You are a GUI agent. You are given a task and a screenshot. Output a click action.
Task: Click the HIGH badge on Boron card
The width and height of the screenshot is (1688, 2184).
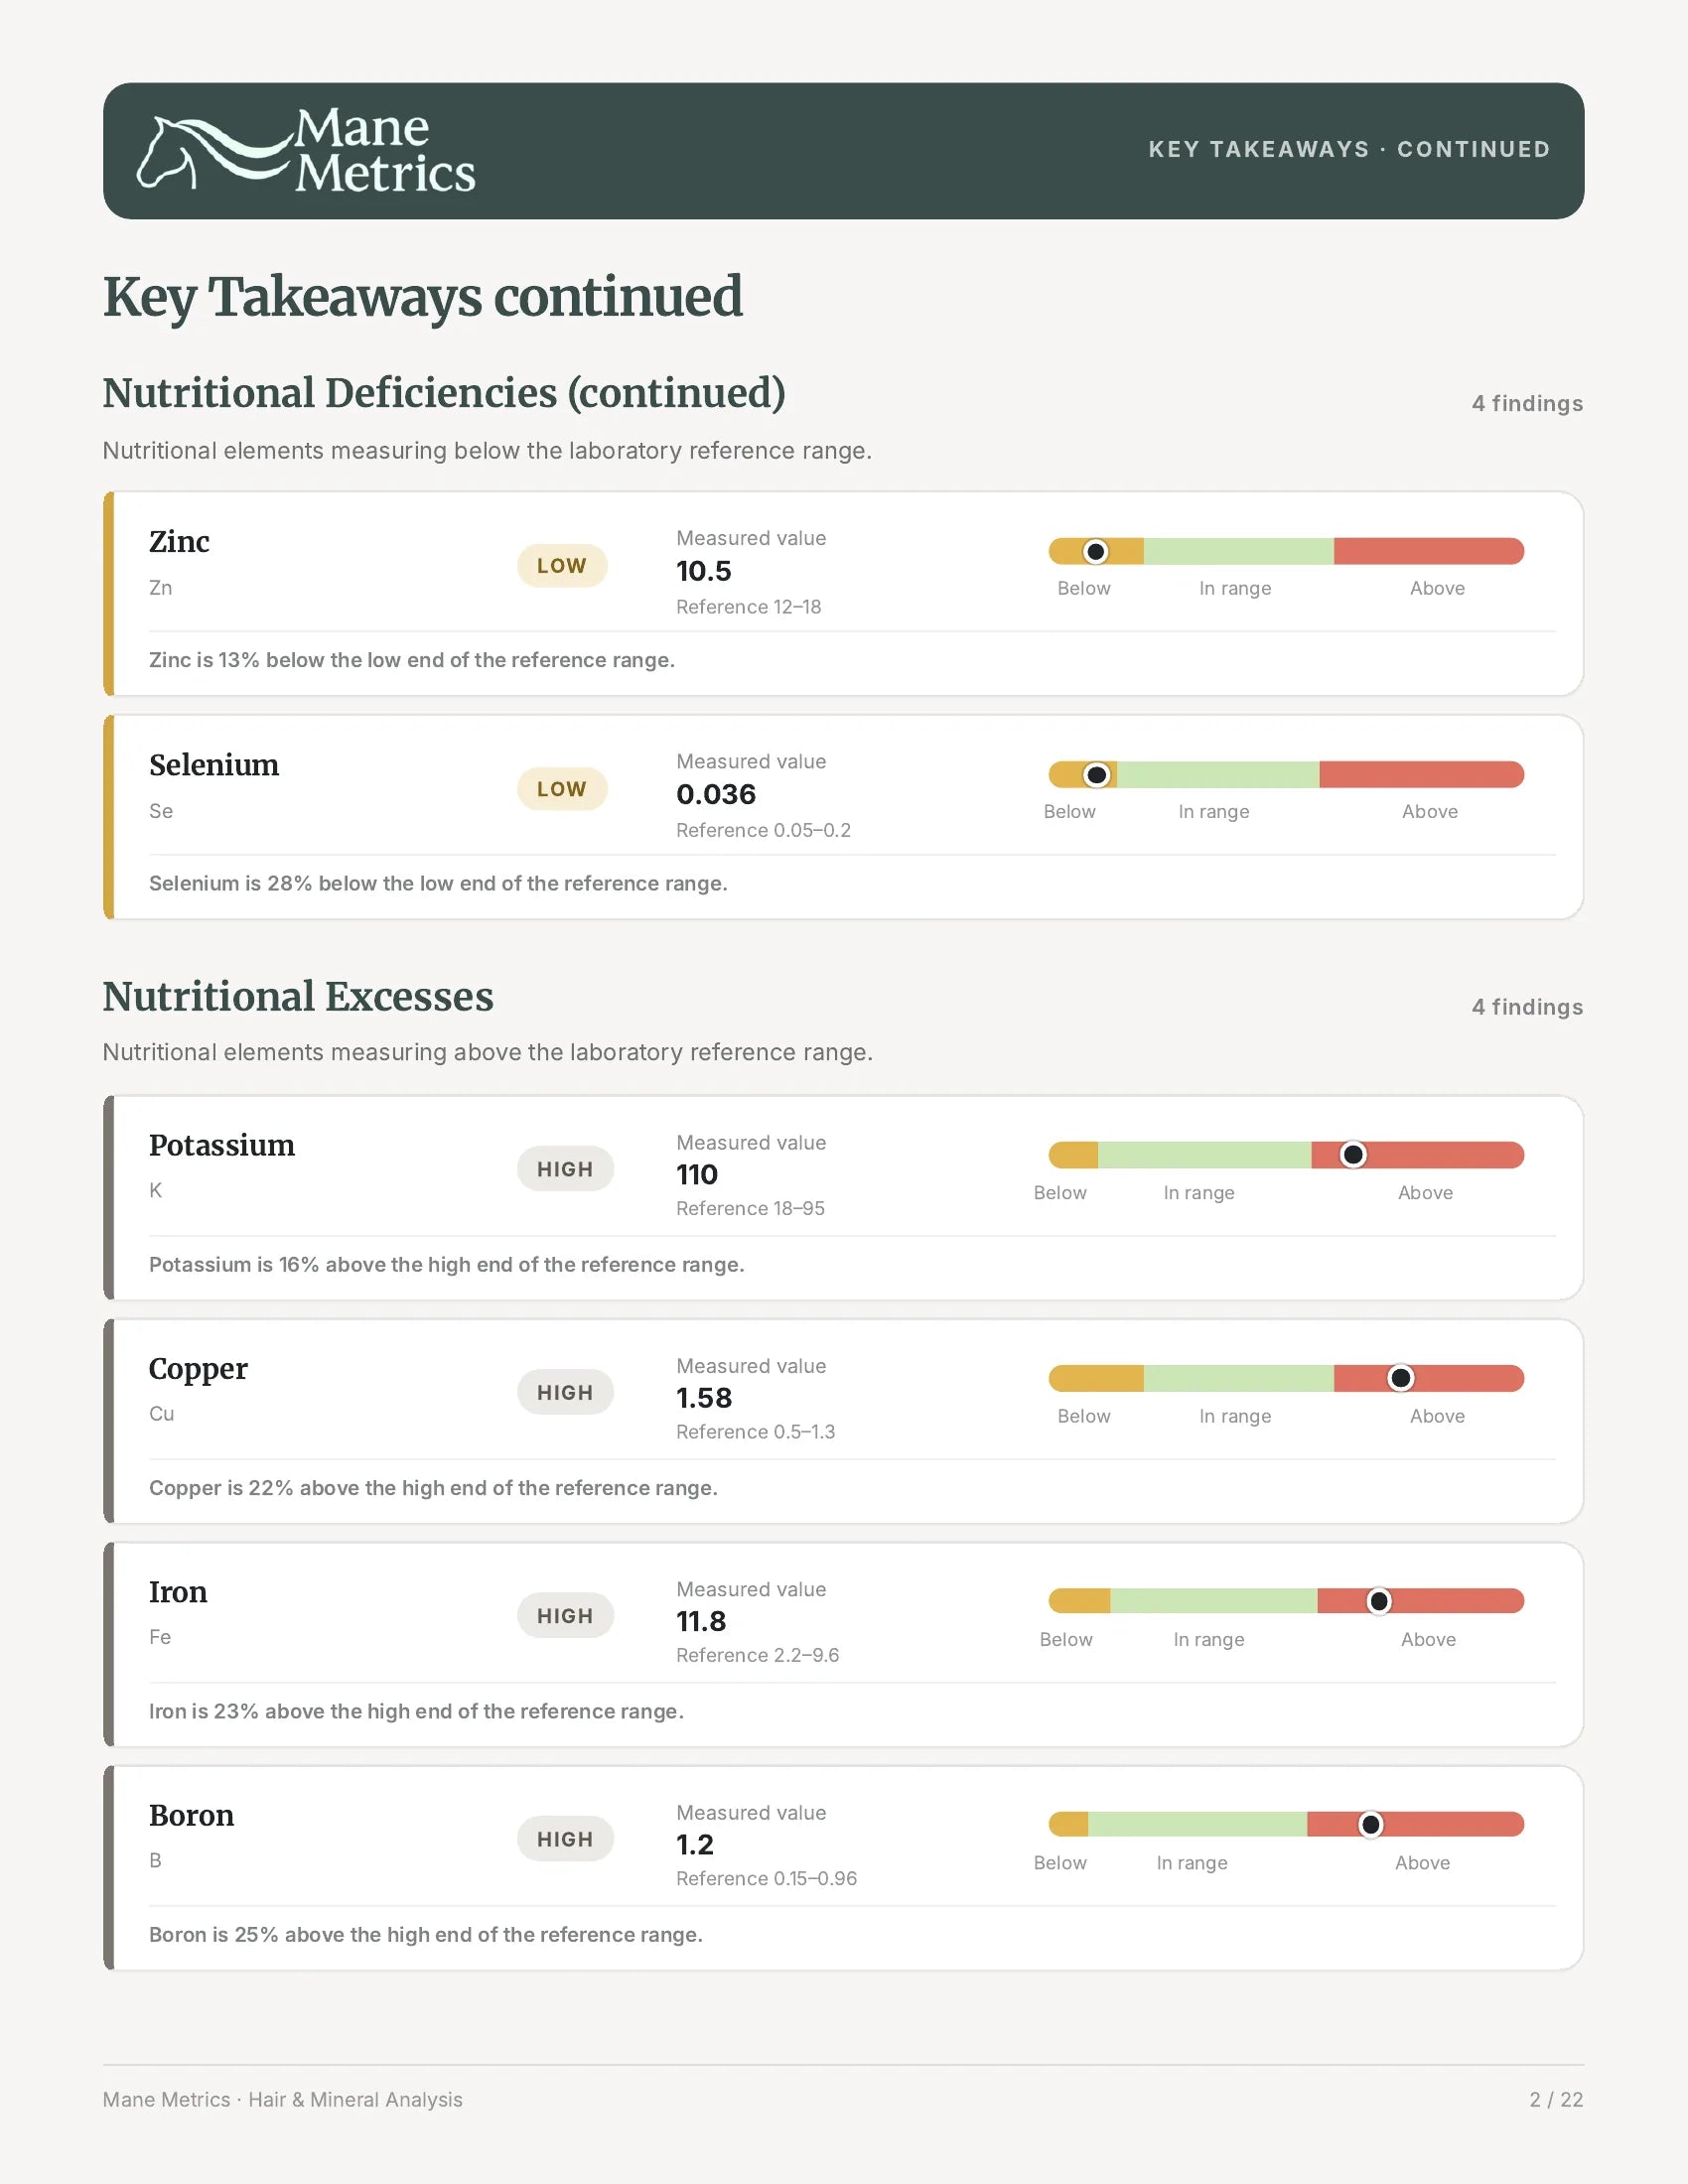565,1839
